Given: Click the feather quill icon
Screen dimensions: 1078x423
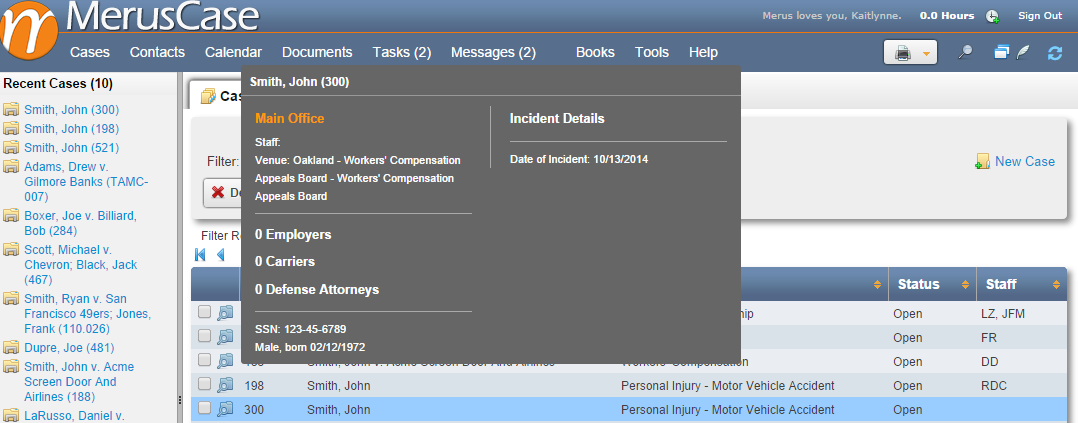Looking at the screenshot, I should (x=1024, y=52).
